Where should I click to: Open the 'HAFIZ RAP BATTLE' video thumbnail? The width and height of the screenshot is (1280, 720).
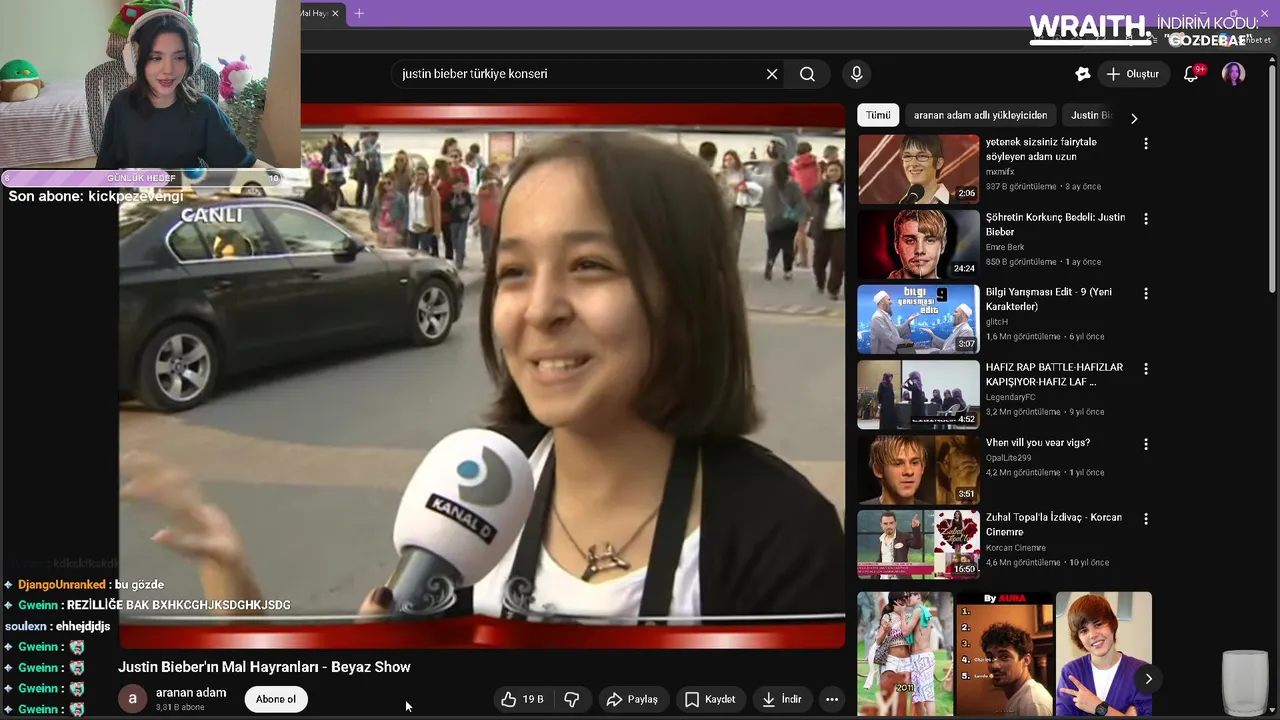[918, 394]
